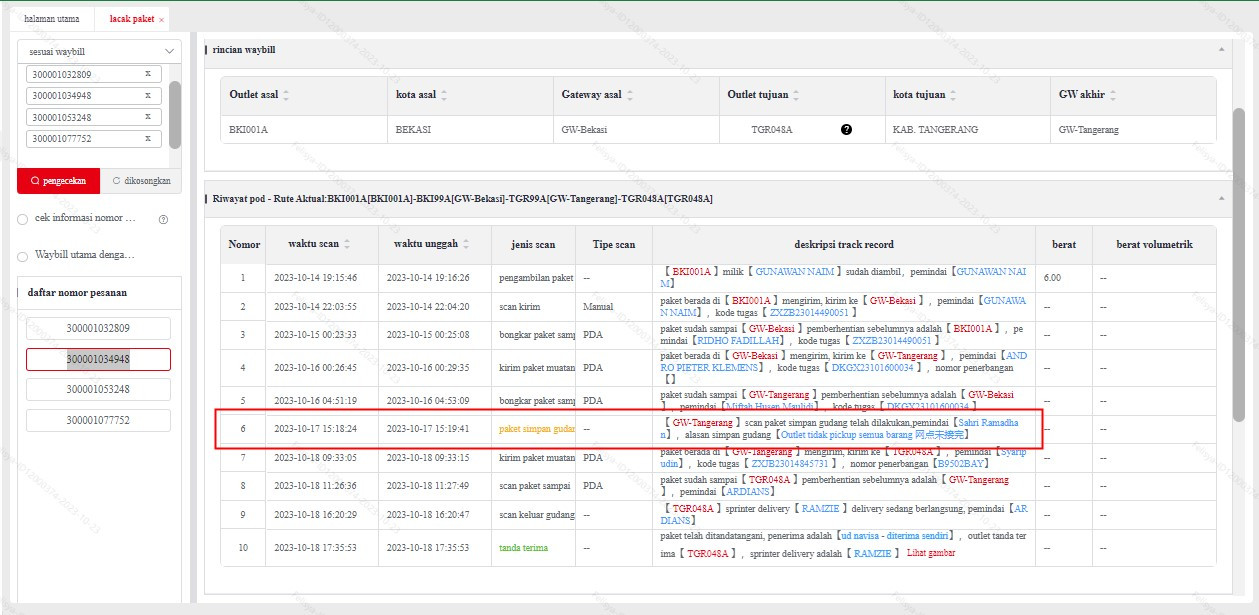Close the lacak paket tab
The height and width of the screenshot is (615, 1259).
[x=162, y=20]
